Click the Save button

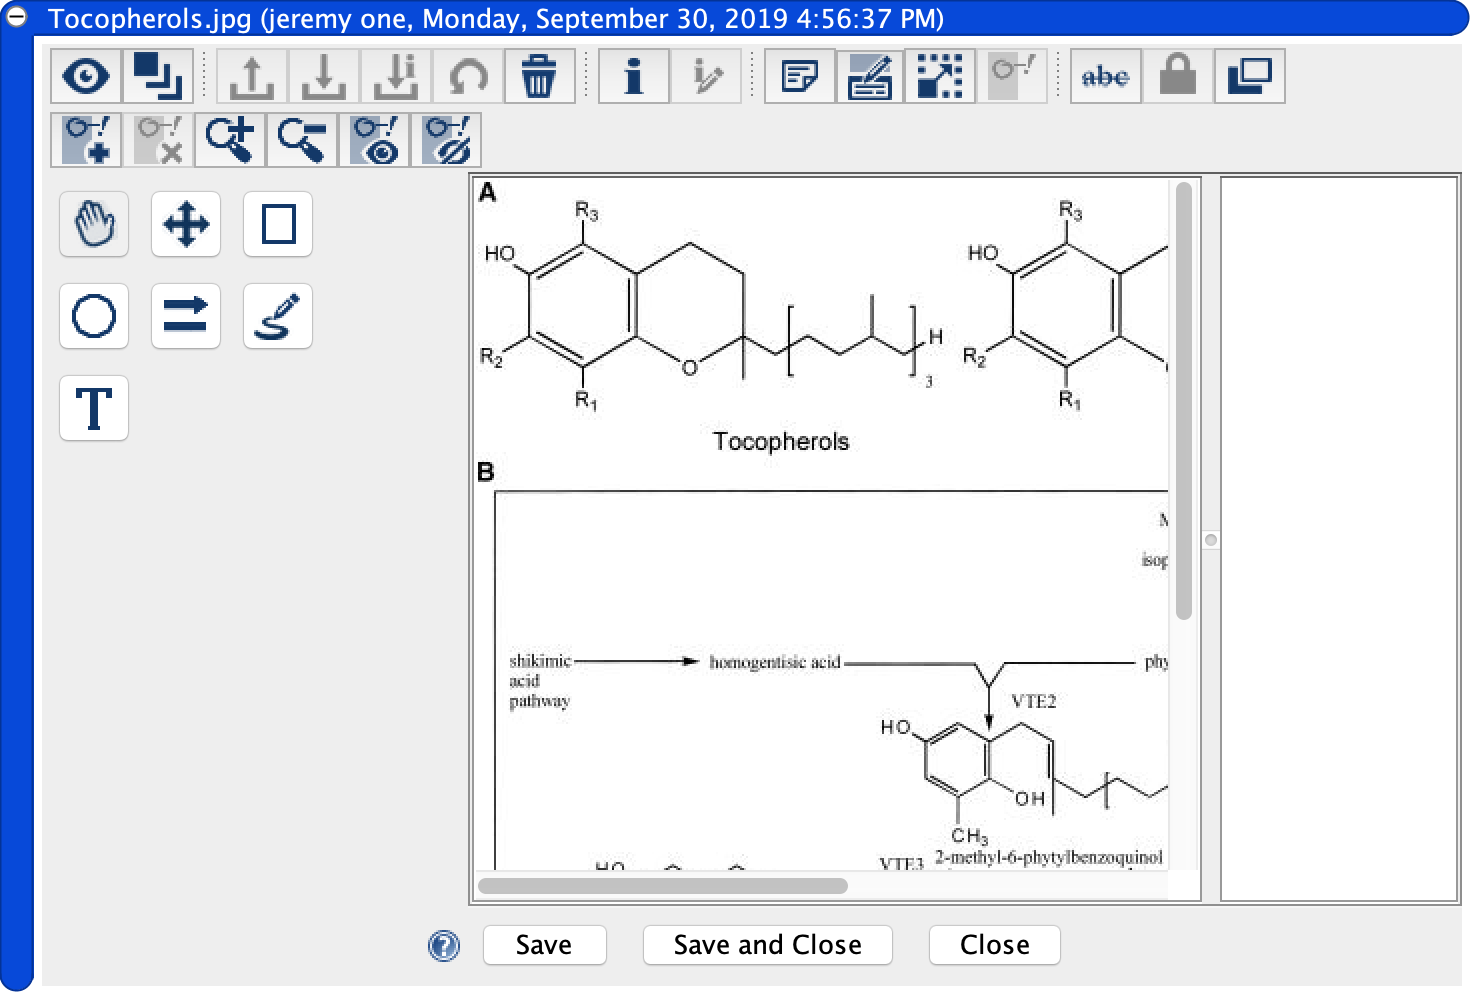point(544,945)
